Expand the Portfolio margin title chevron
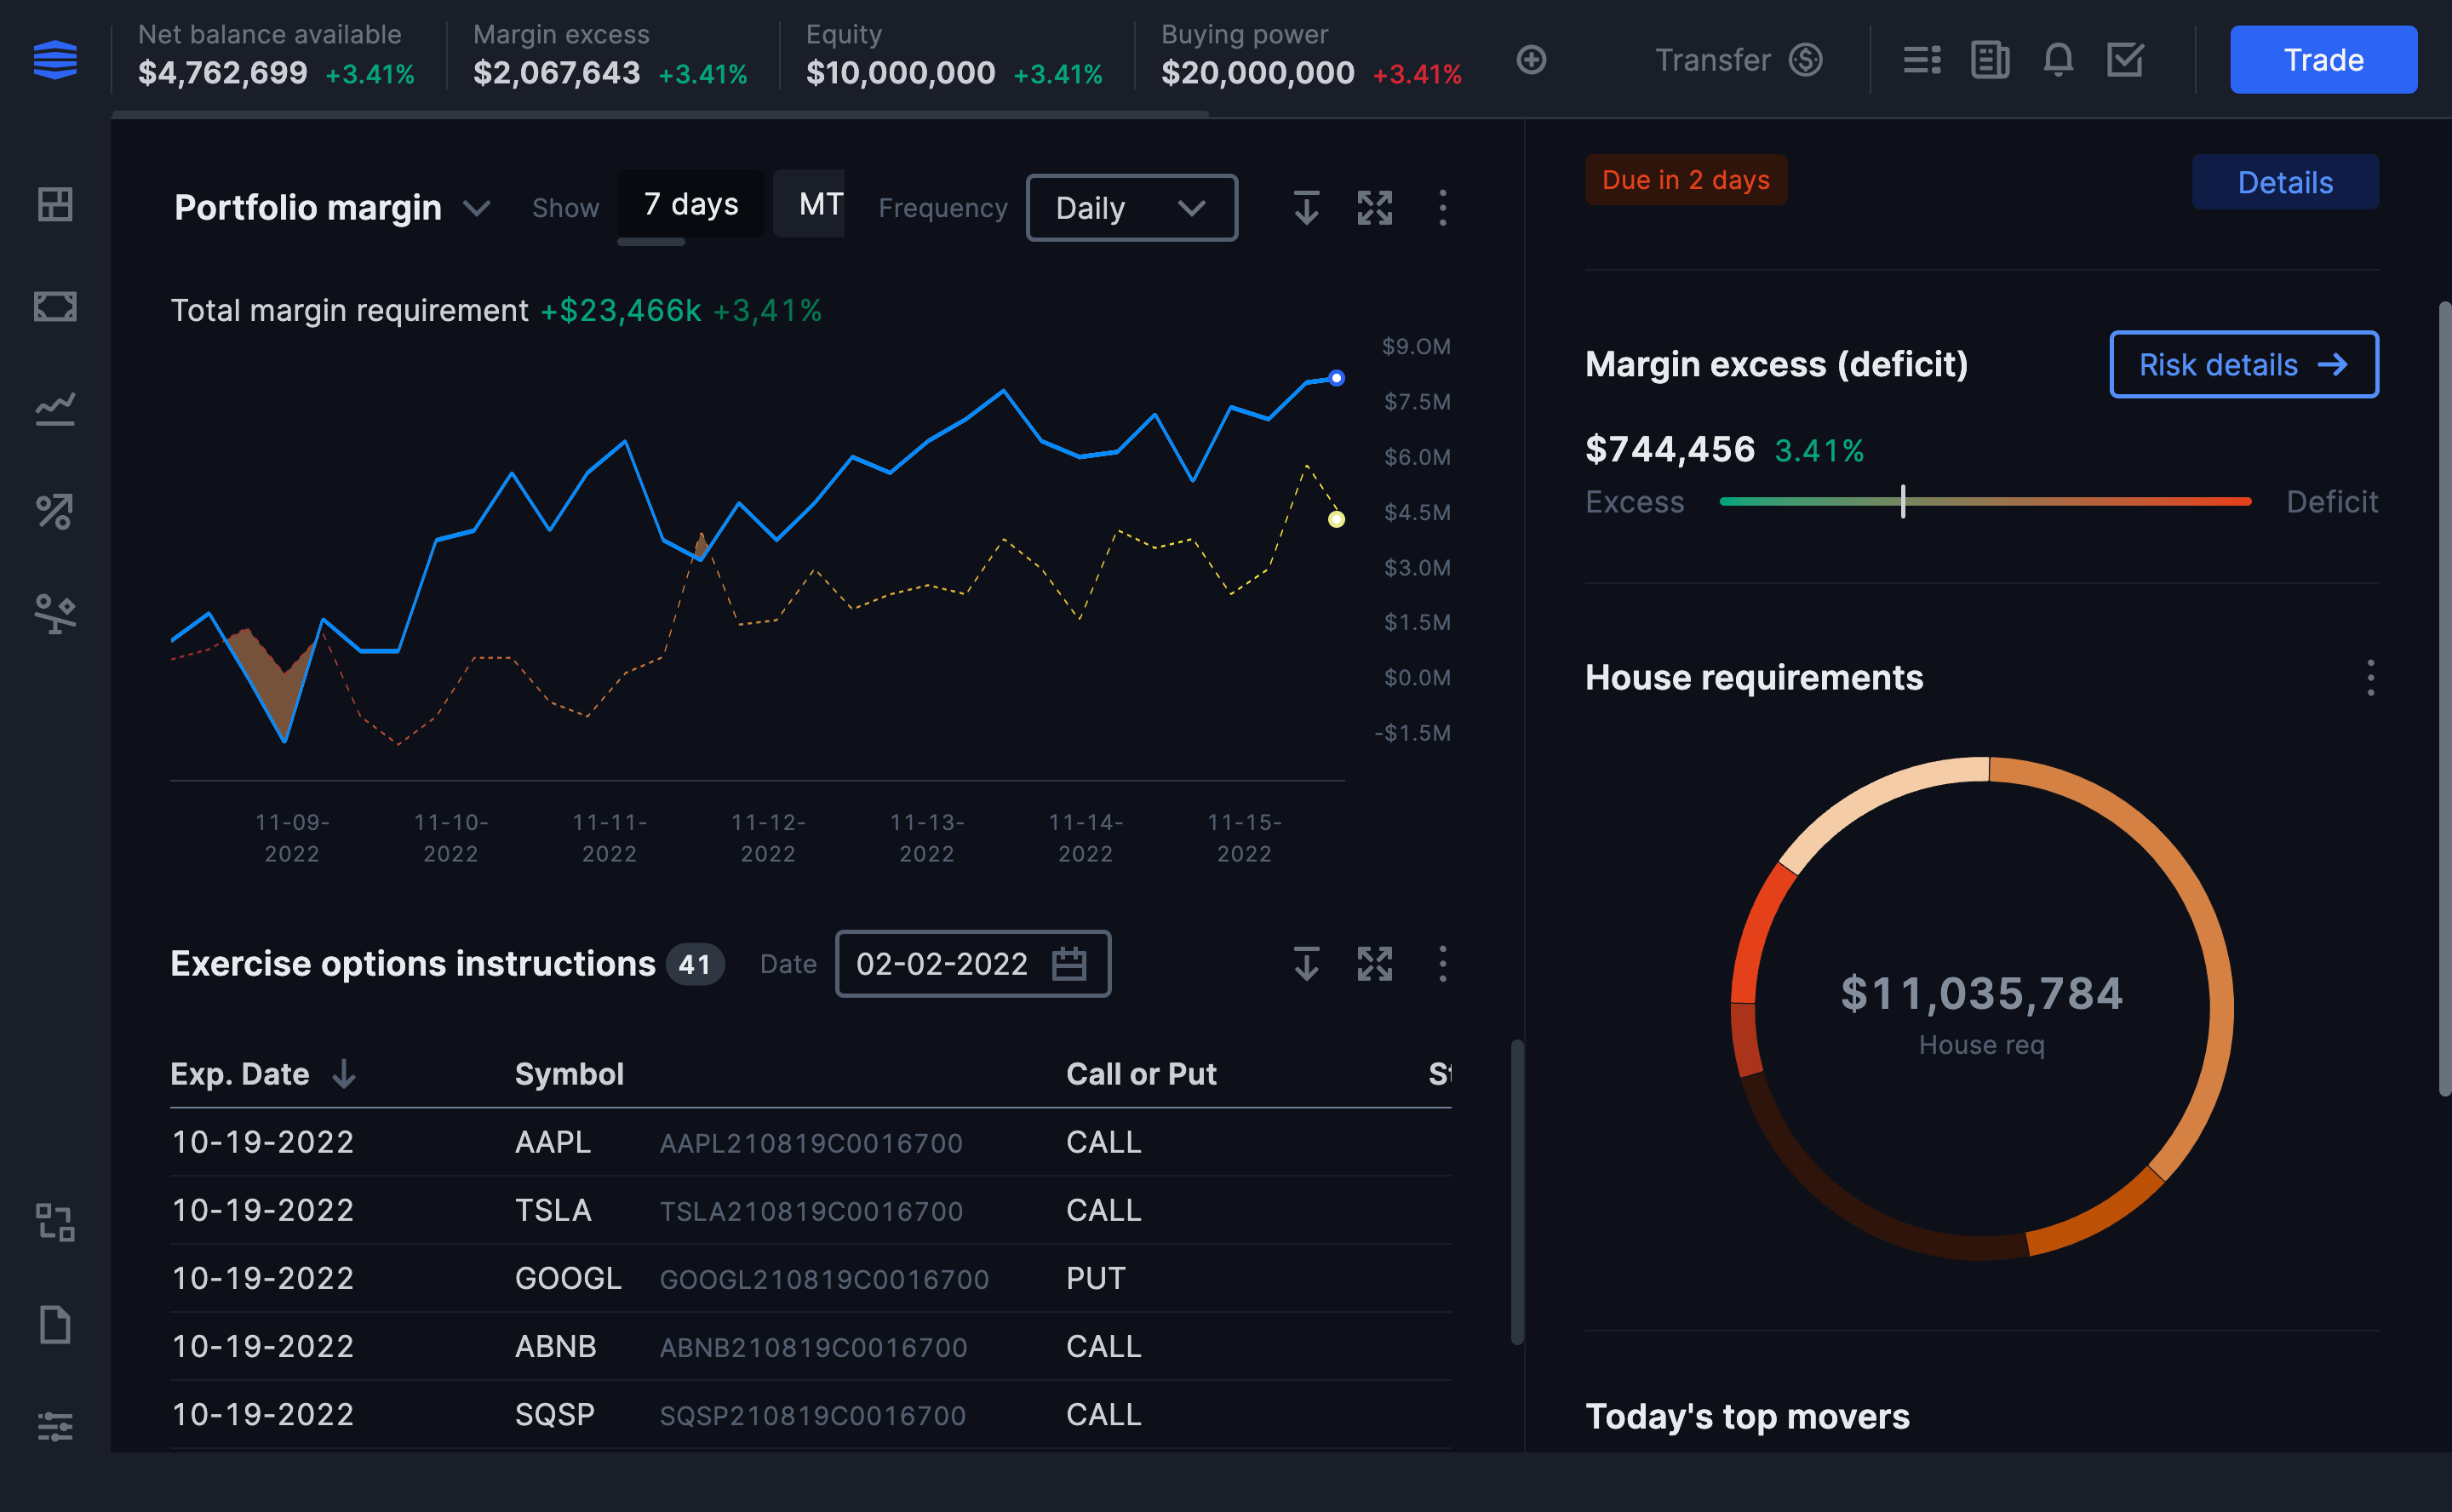 (x=477, y=208)
